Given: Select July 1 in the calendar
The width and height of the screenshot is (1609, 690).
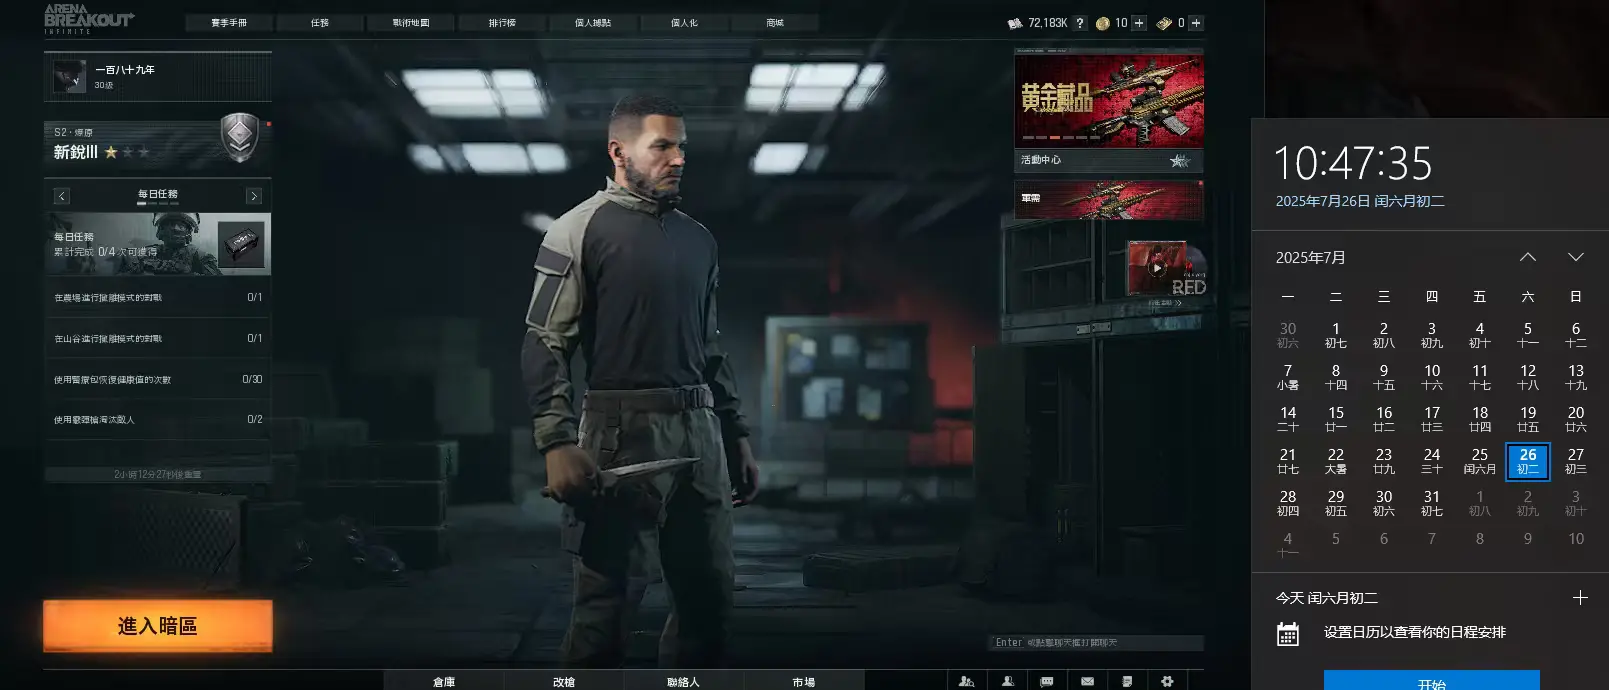Looking at the screenshot, I should [1336, 335].
